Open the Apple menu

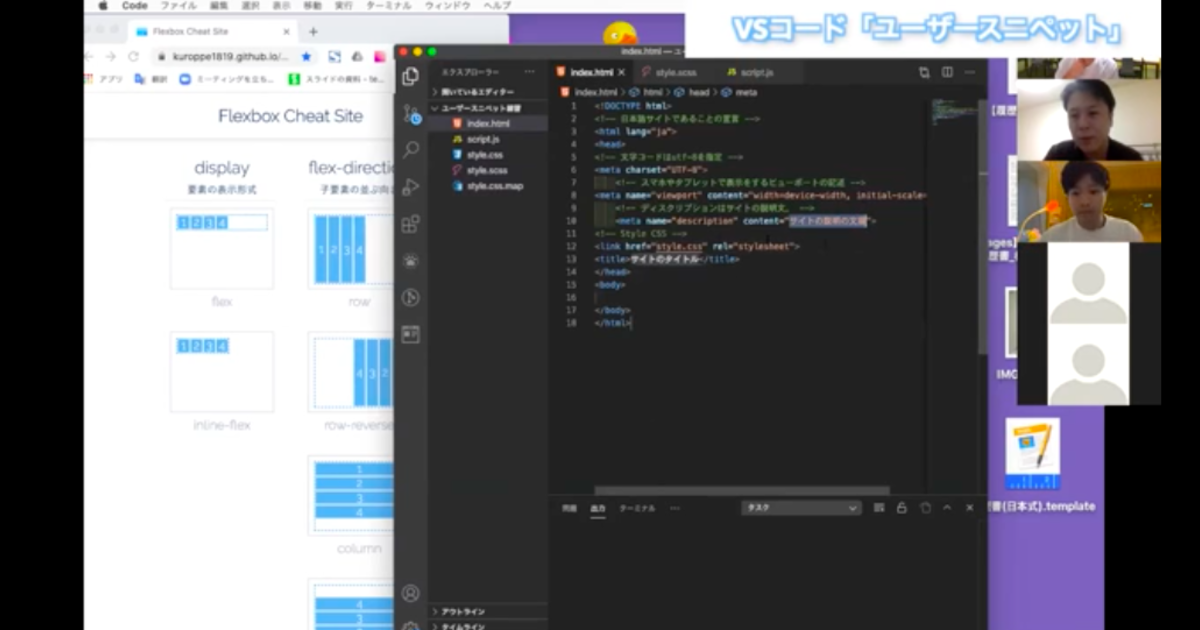(x=102, y=6)
